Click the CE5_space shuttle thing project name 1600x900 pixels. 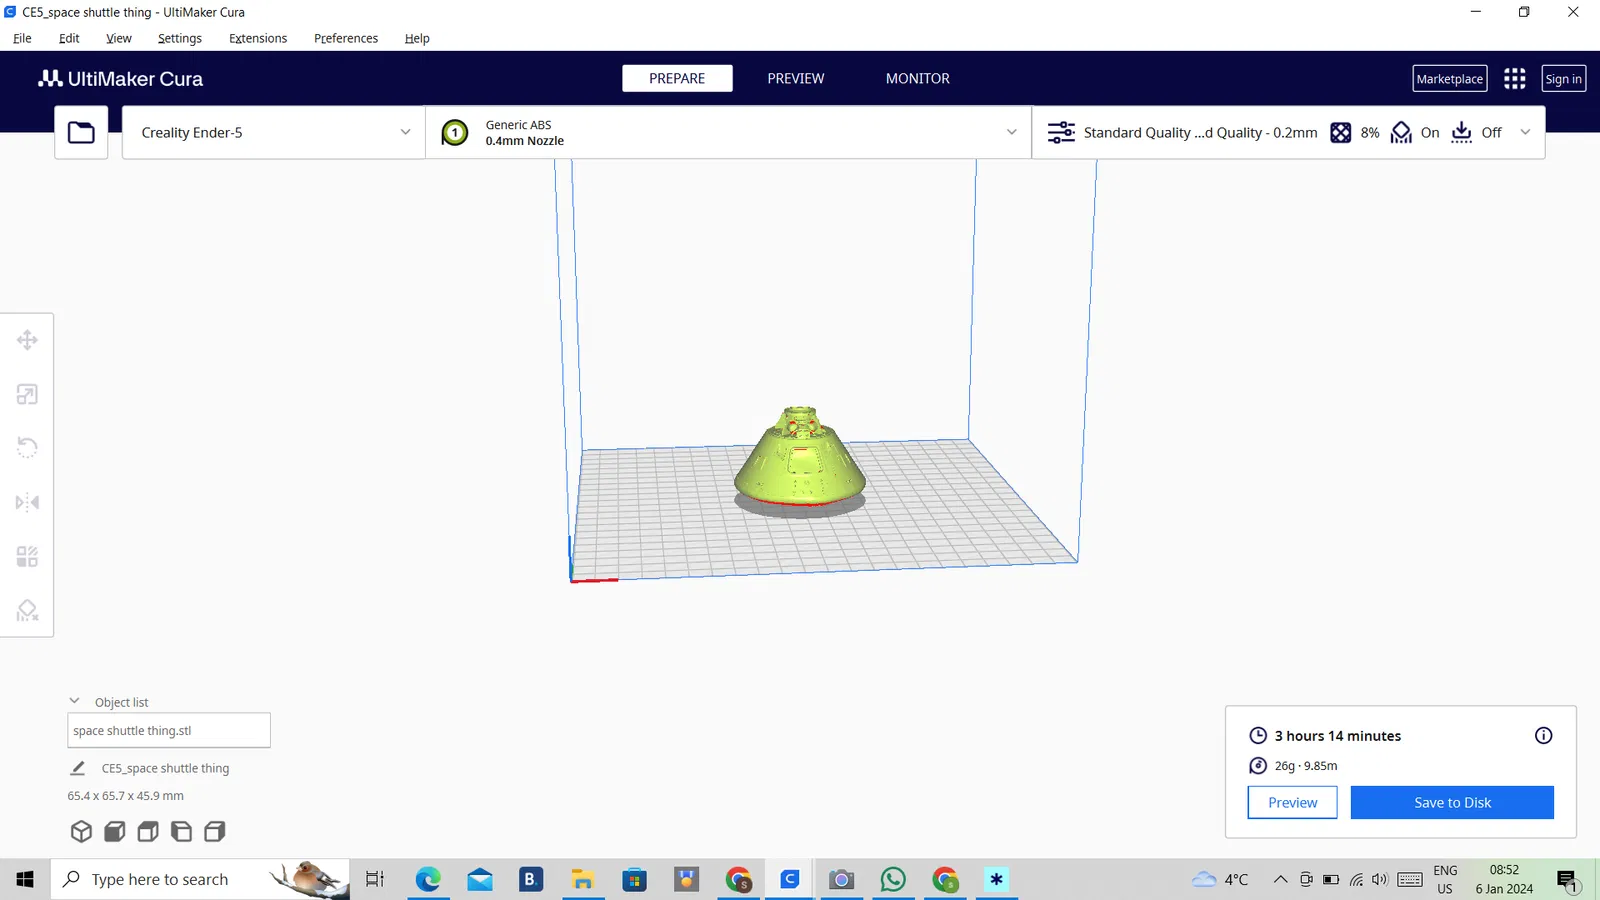tap(165, 768)
